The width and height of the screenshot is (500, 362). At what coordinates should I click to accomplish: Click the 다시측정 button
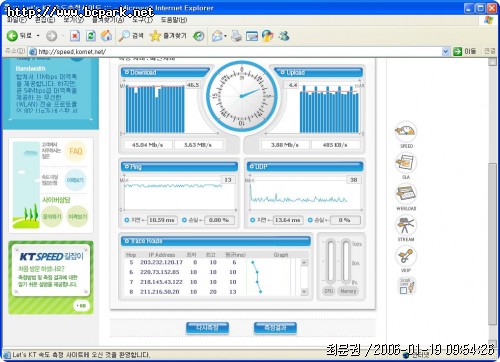click(208, 328)
